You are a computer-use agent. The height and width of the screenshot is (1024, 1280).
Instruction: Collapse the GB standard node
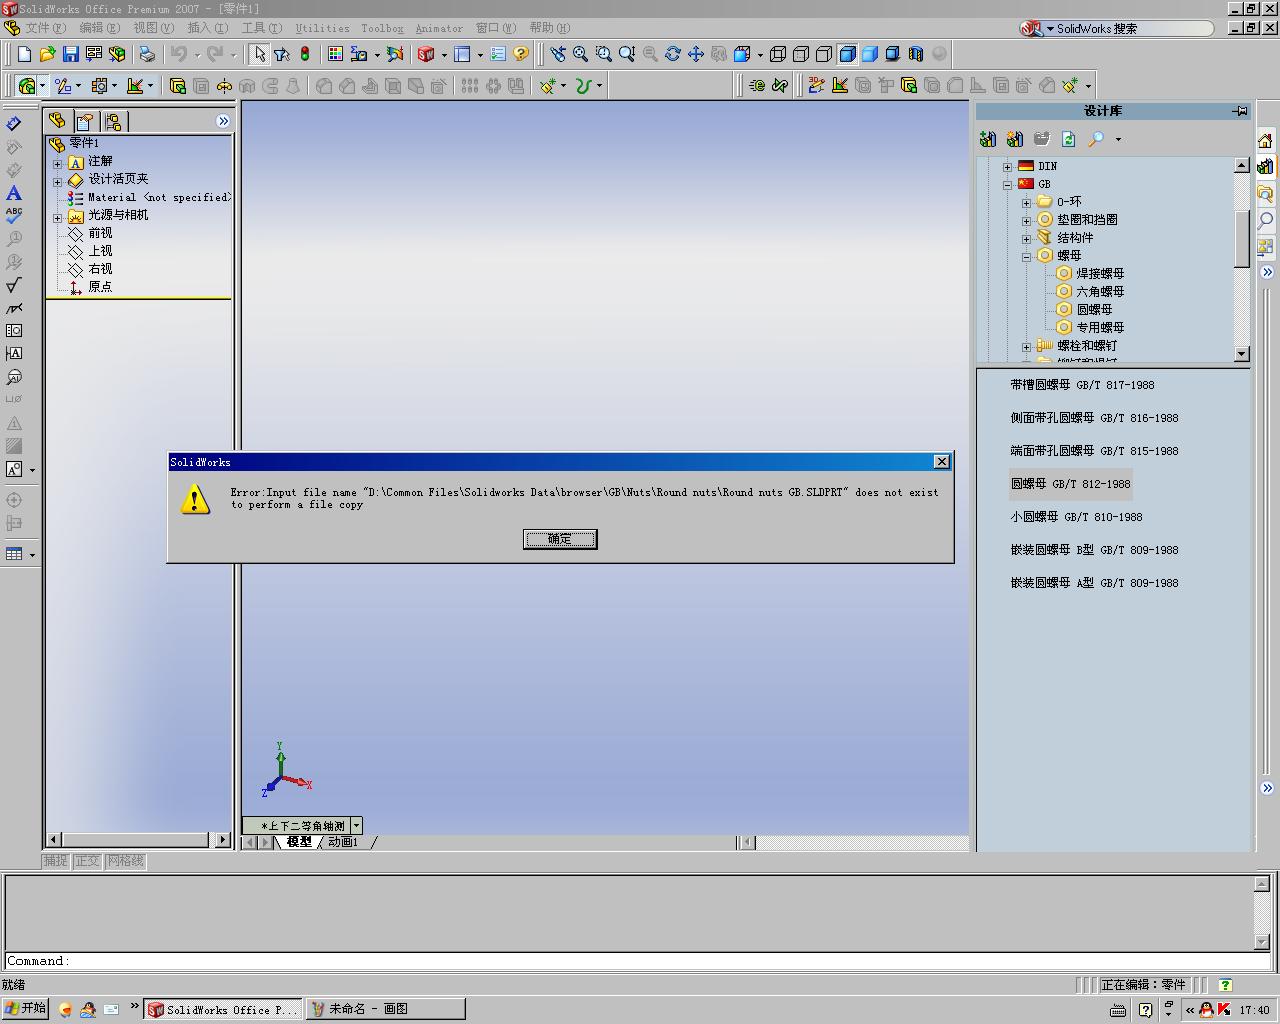point(1007,185)
